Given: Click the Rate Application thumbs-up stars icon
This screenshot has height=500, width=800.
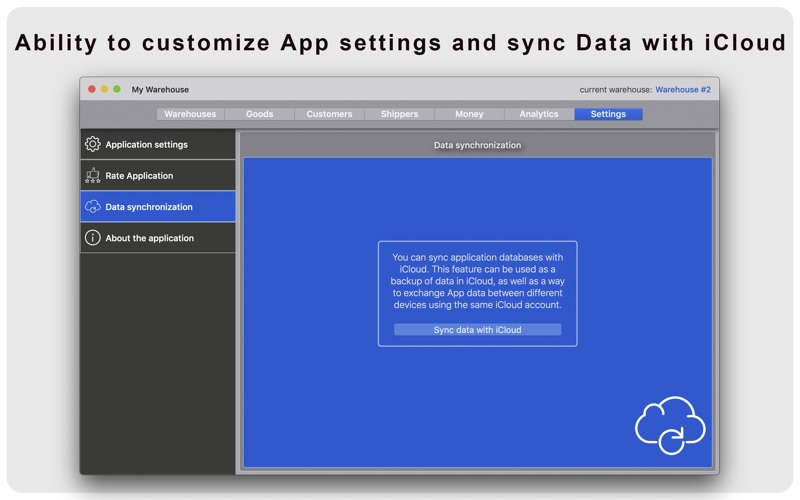Looking at the screenshot, I should pos(92,176).
